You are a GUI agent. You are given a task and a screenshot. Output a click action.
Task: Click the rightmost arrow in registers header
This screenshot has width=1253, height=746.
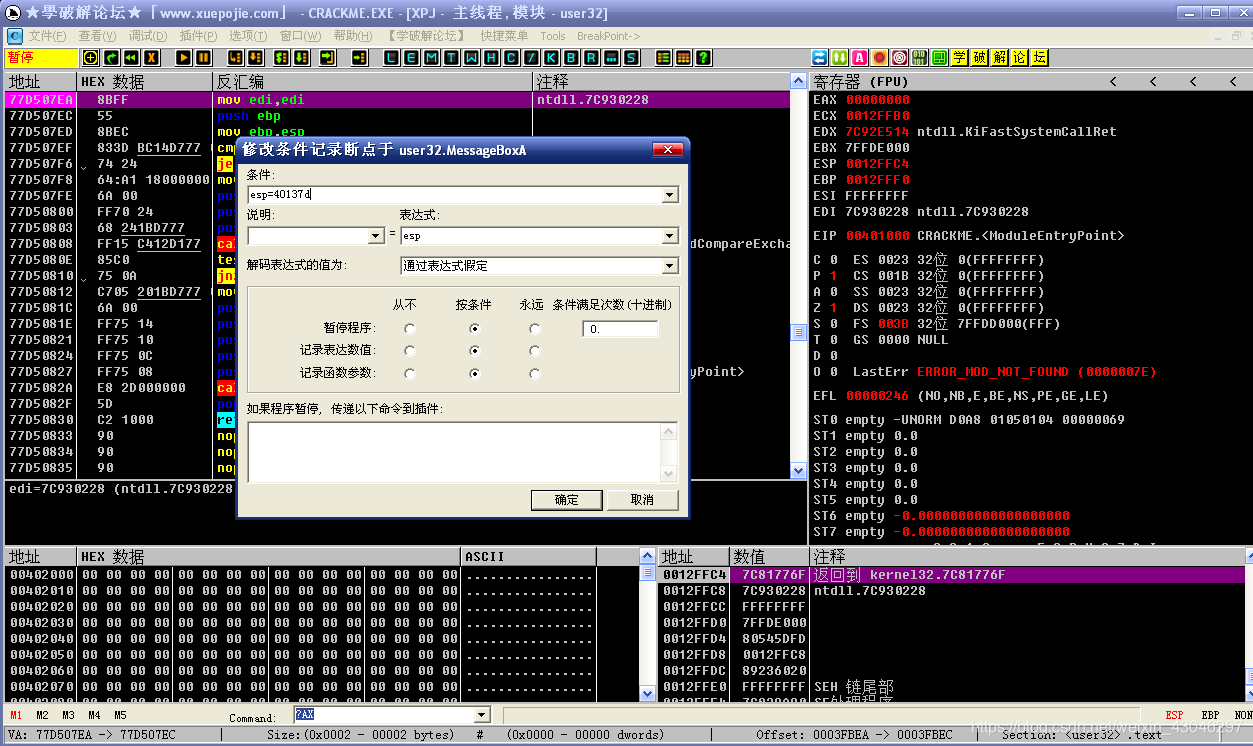1233,81
